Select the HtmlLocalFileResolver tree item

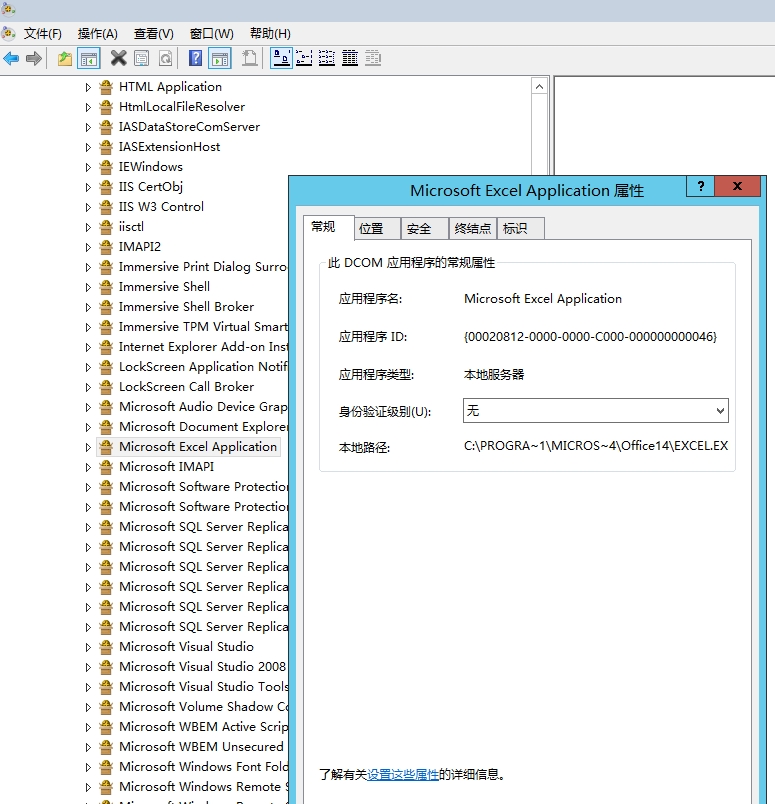(182, 107)
